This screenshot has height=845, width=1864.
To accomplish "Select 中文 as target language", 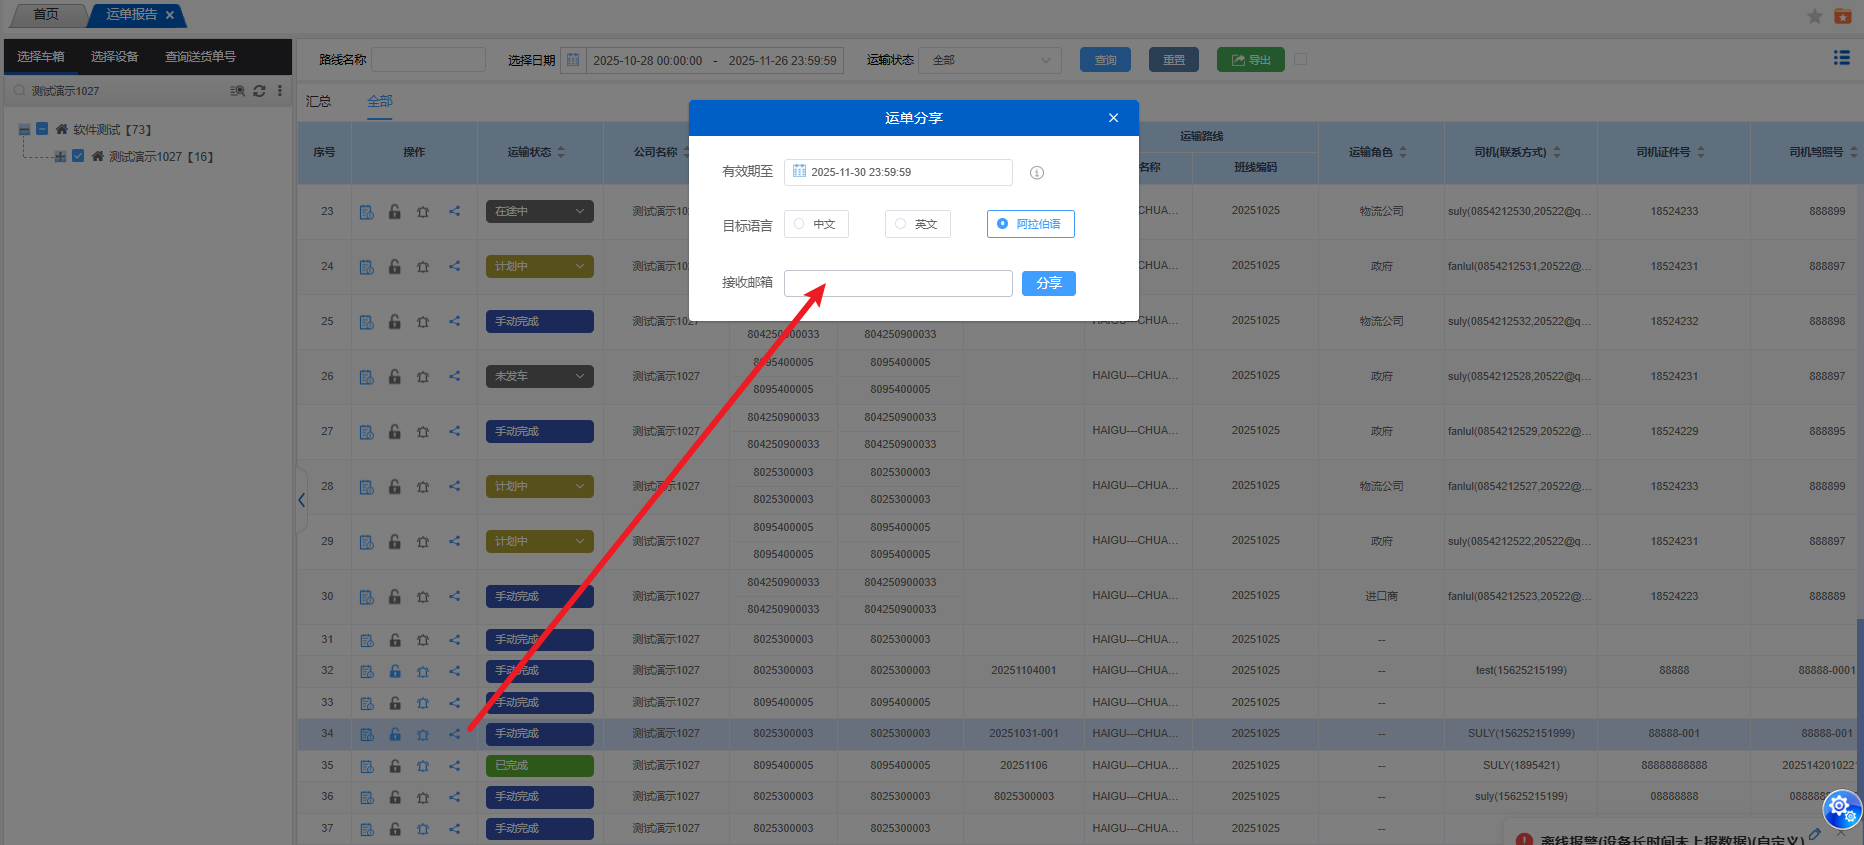I will coord(816,224).
